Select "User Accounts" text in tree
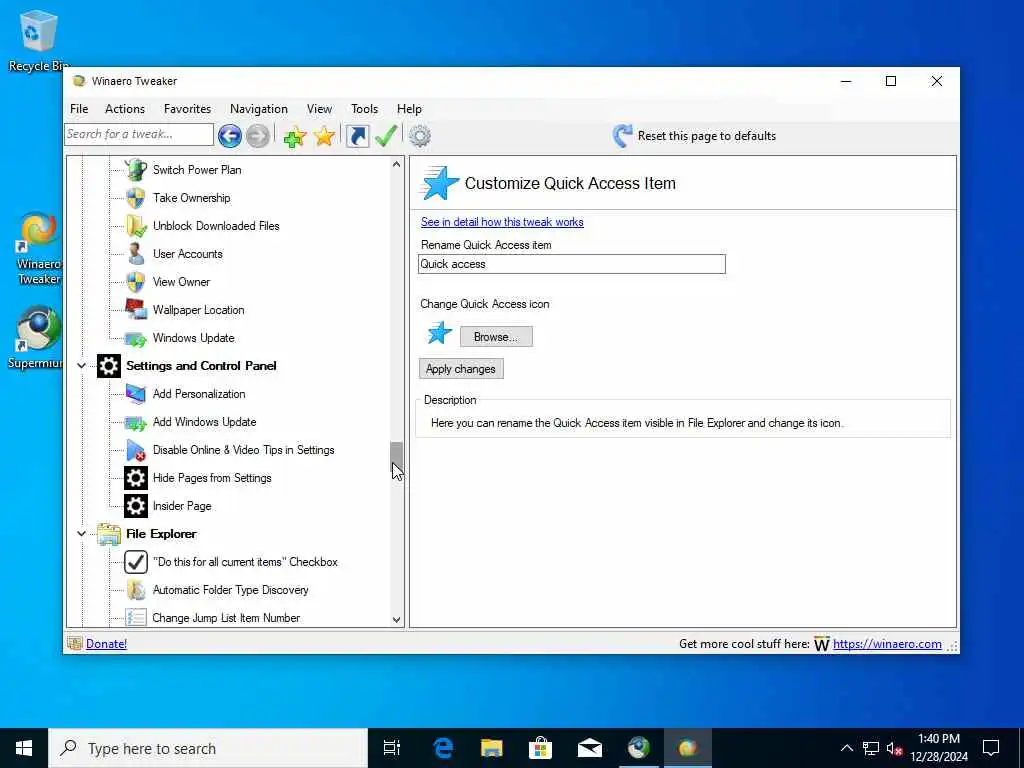Screen dimensions: 1024x768 pyautogui.click(x=187, y=254)
